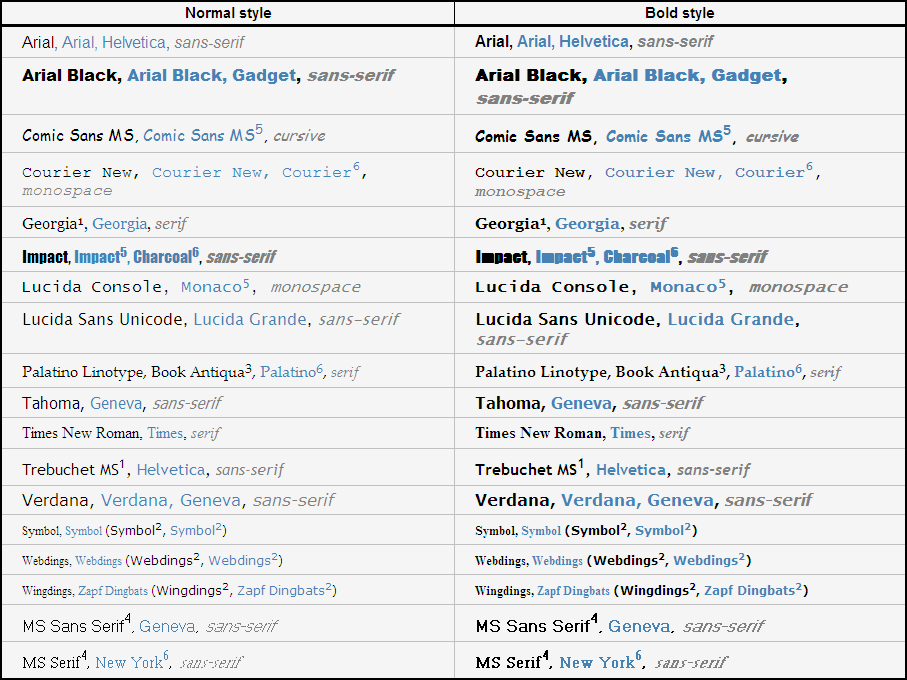
Task: Click the Bold style column header
Action: [x=680, y=13]
